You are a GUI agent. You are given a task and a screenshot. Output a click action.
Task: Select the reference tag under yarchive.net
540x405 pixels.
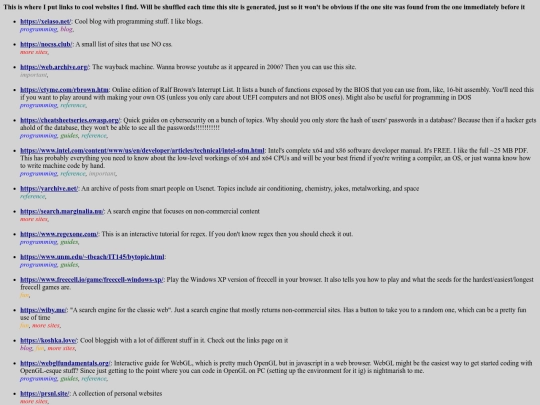pyautogui.click(x=33, y=196)
